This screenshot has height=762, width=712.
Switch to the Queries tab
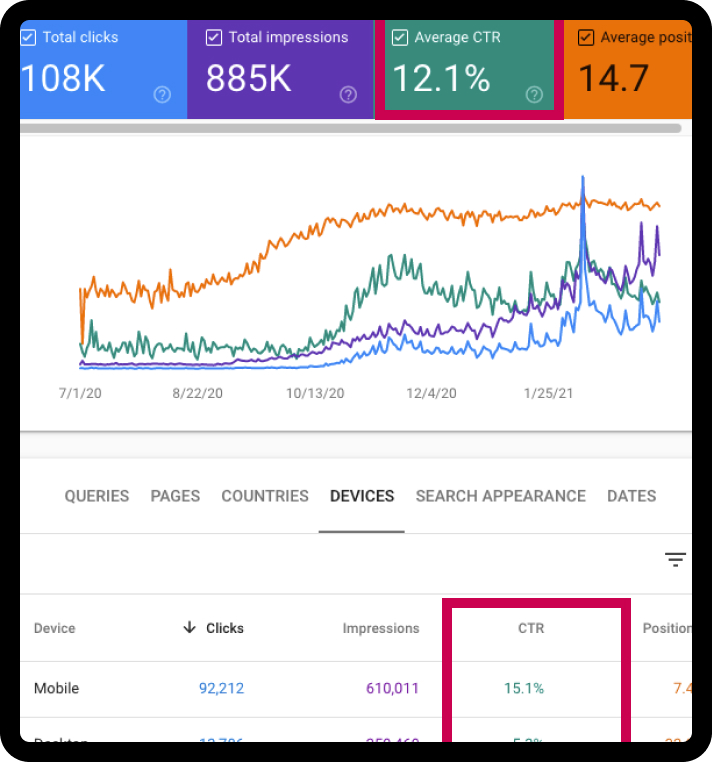pos(97,496)
